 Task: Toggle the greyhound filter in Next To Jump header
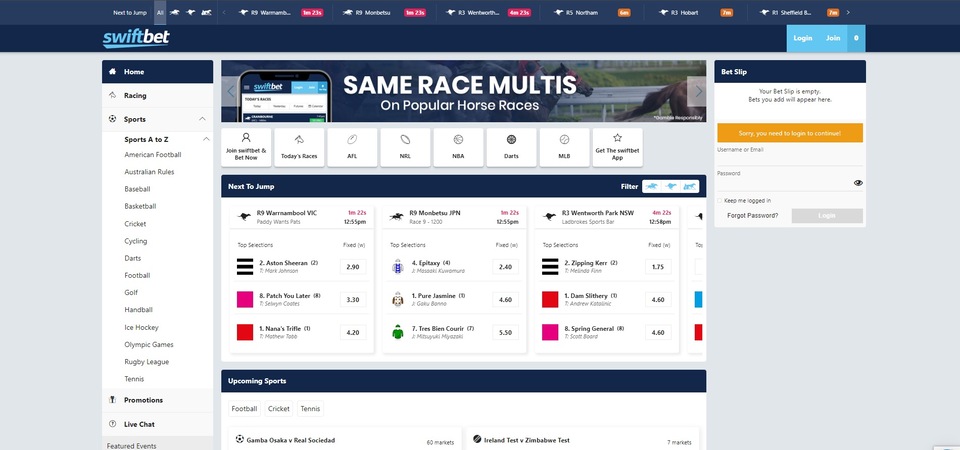[671, 186]
